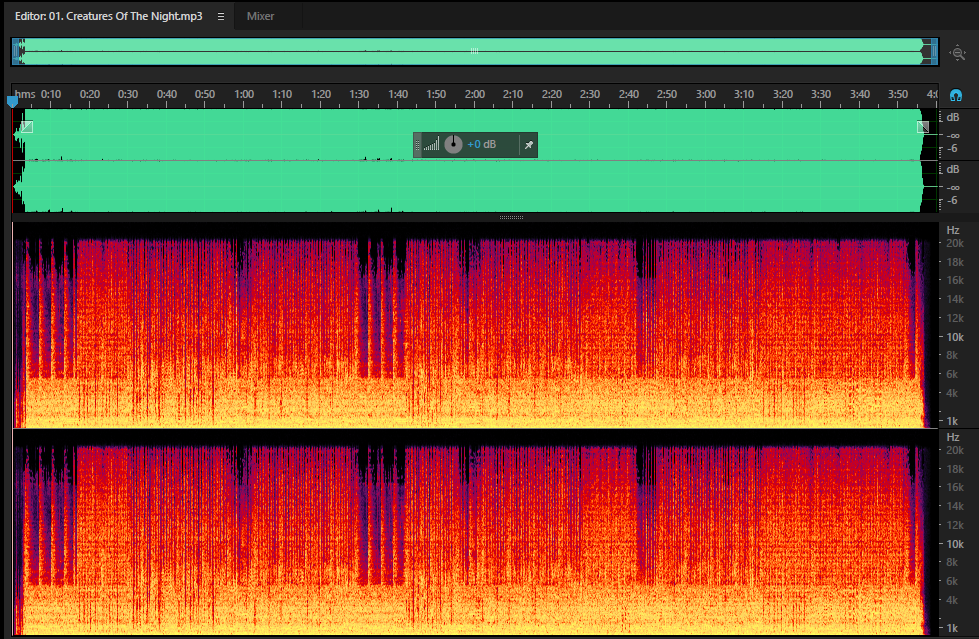The width and height of the screenshot is (979, 639).
Task: Click the hms time format label
Action: pyautogui.click(x=25, y=94)
